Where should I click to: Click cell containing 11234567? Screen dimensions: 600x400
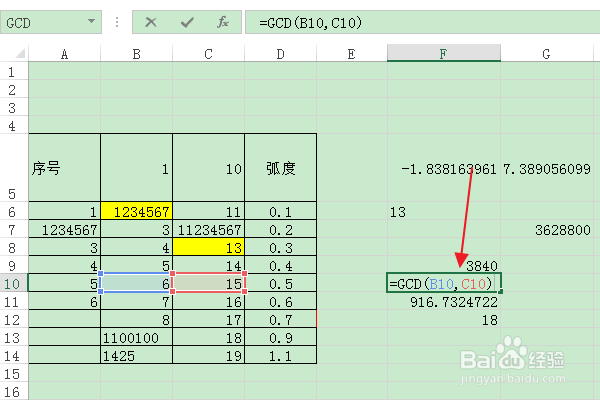click(x=209, y=229)
